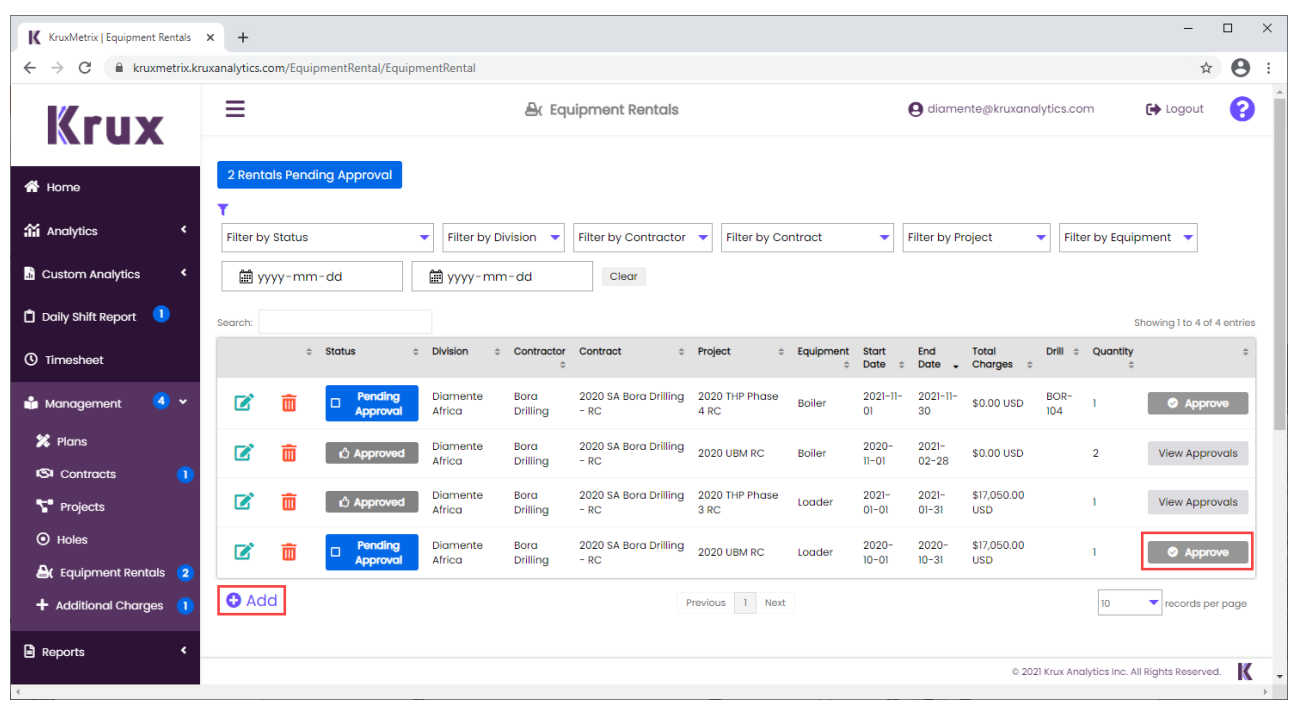
Task: Tick the checkbox in first Pending Approval badge
Action: (336, 404)
